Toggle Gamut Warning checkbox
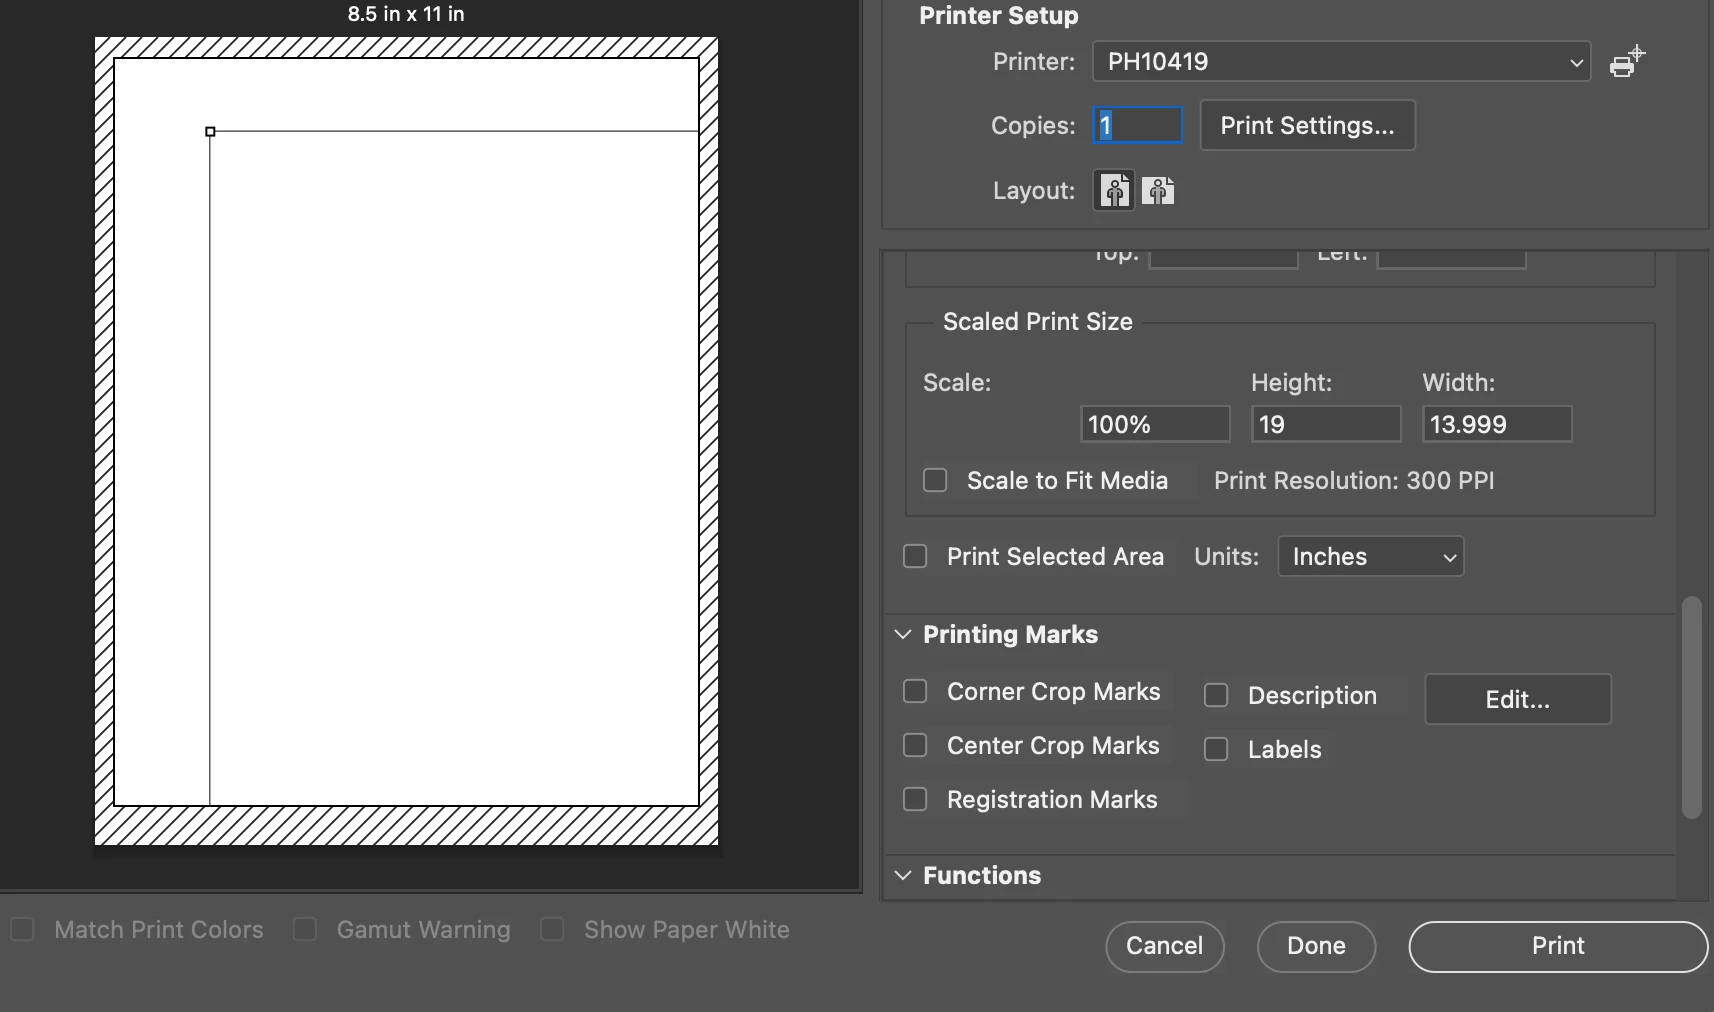 tap(305, 930)
